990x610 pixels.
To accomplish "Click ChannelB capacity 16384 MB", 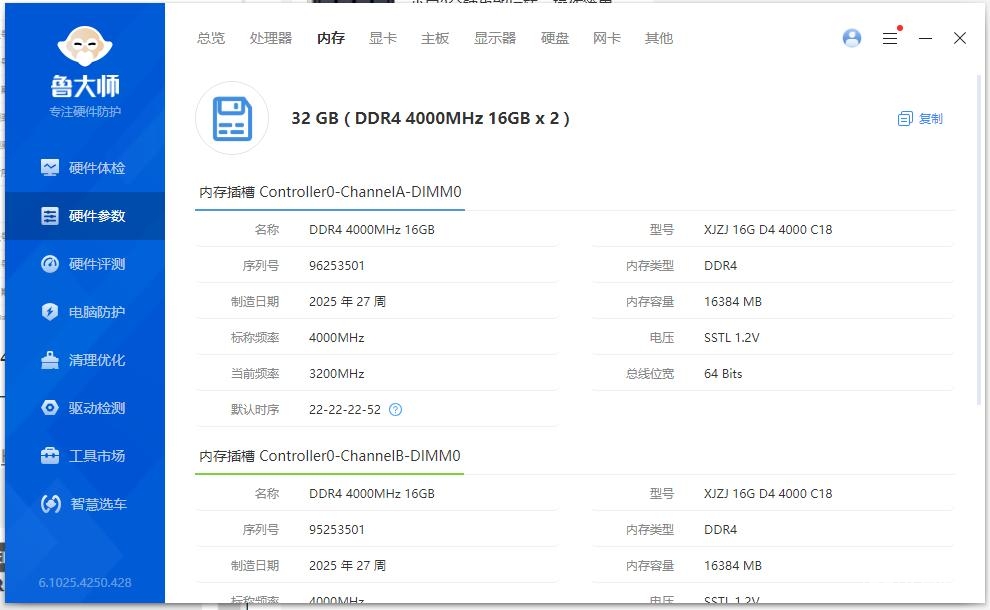I will tap(733, 566).
